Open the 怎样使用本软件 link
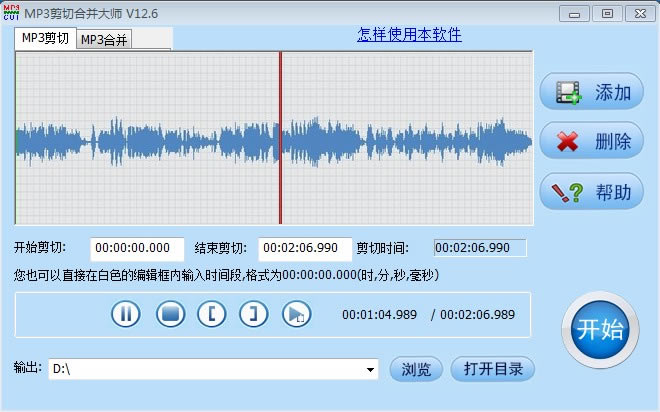The image size is (660, 412). tap(409, 35)
